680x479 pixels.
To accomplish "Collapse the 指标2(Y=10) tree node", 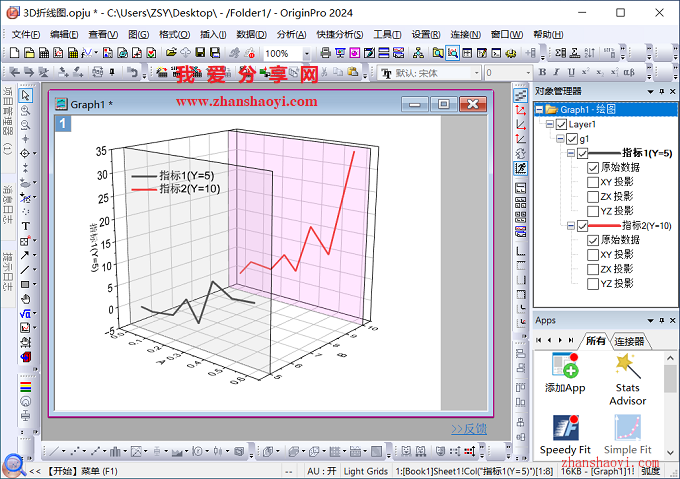I will click(x=571, y=226).
